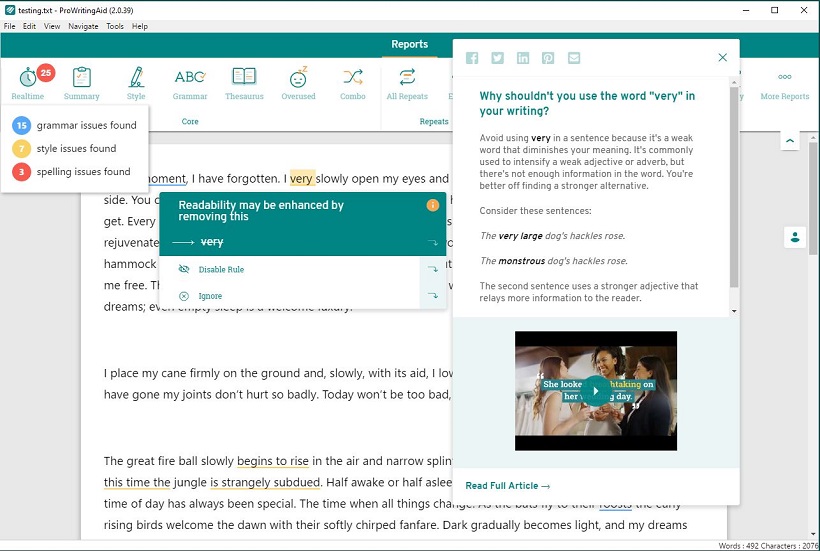Image resolution: width=820 pixels, height=551 pixels.
Task: Open the Realtime report
Action: tap(28, 83)
